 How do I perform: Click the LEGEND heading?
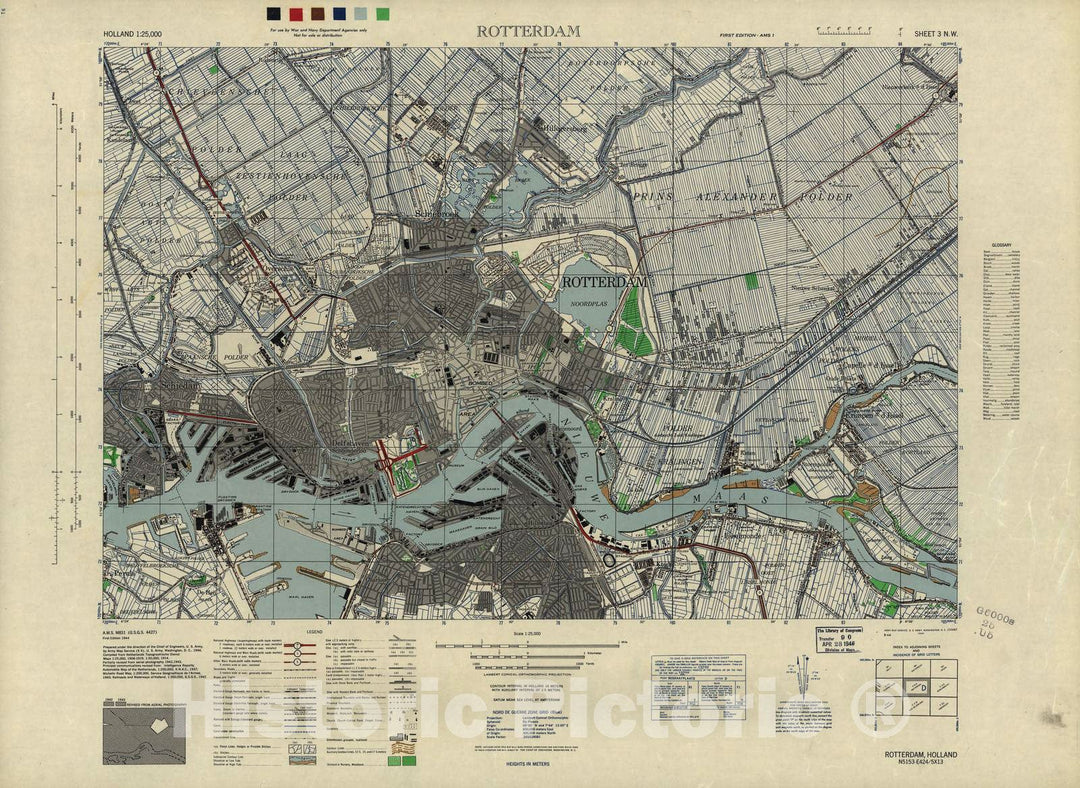click(315, 632)
